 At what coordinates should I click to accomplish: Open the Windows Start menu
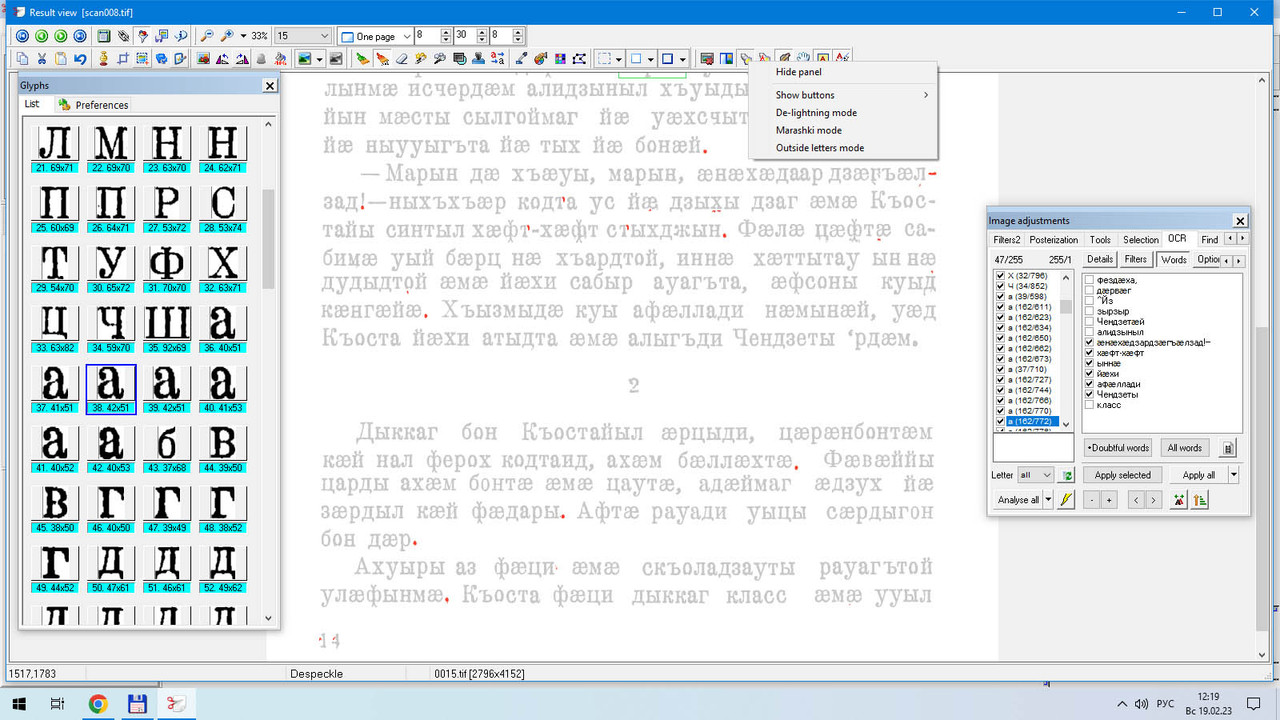[x=19, y=704]
